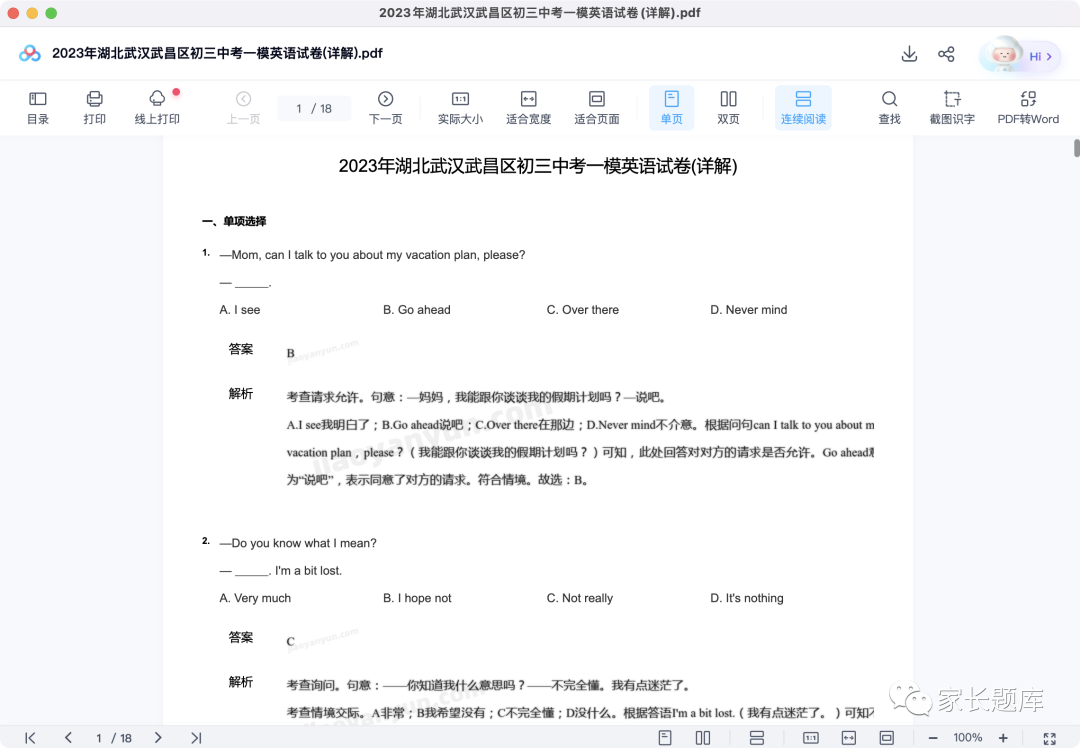Click the share icon in header

pos(946,54)
